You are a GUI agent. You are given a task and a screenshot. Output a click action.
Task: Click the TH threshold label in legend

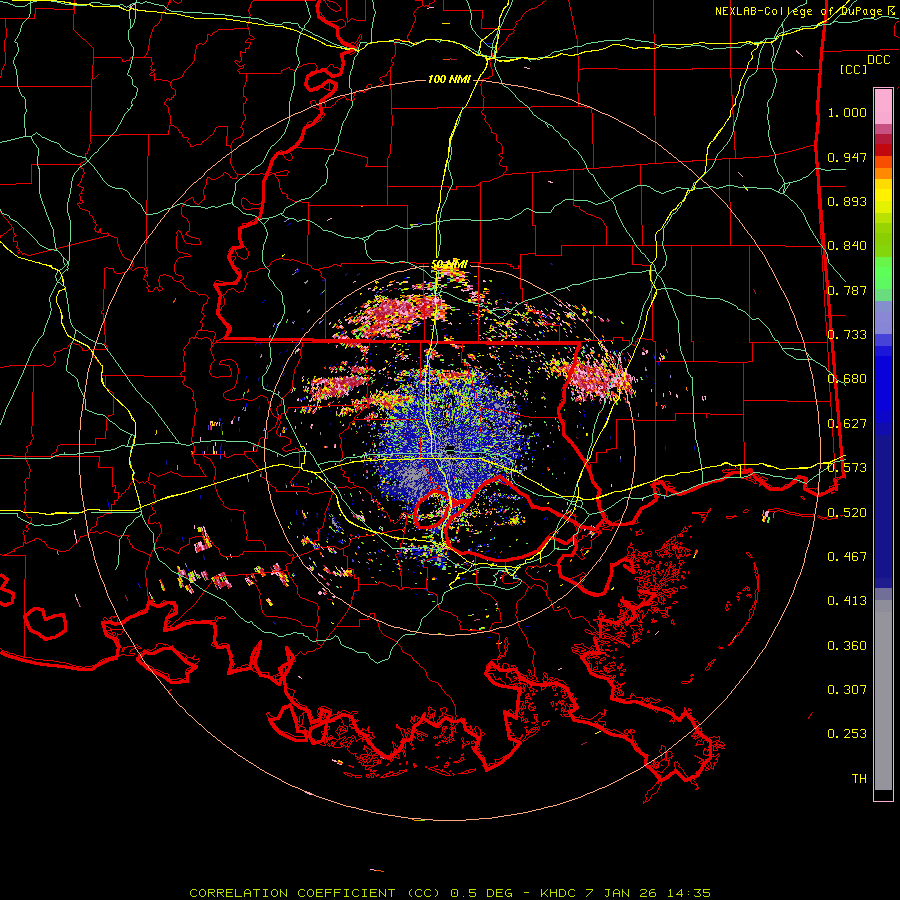[x=859, y=779]
